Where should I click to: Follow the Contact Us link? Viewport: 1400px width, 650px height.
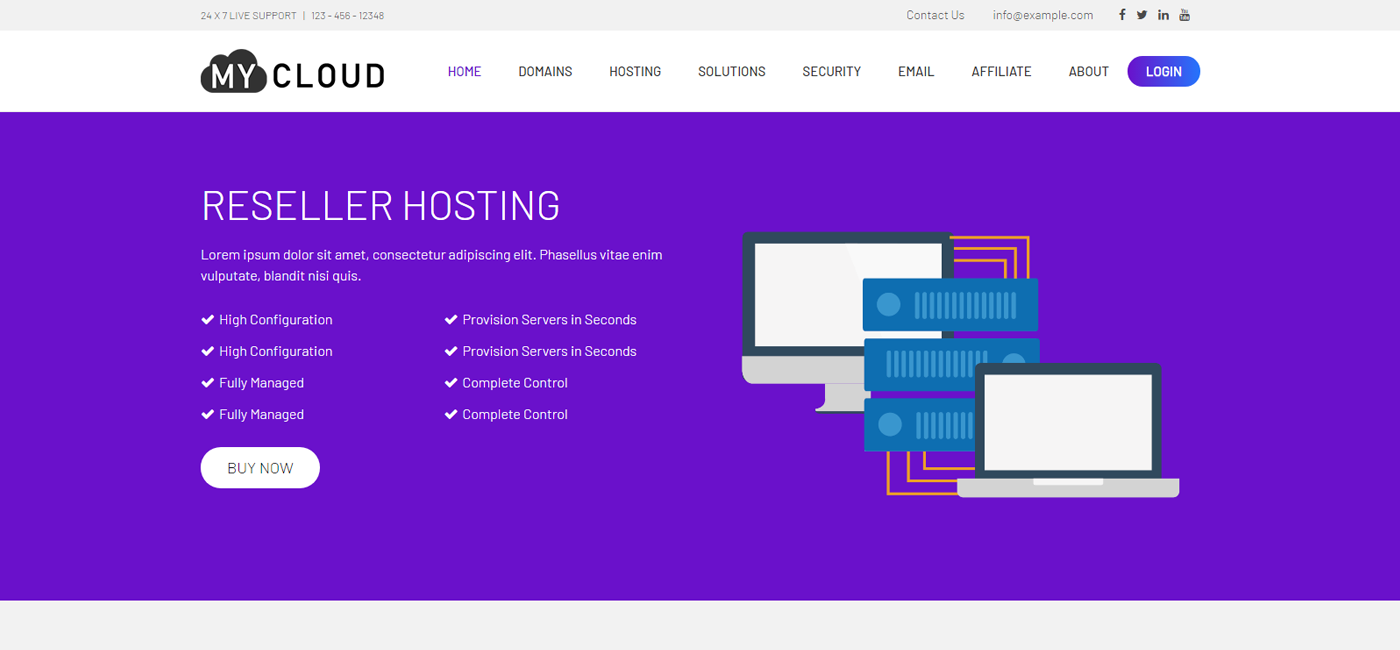click(935, 15)
